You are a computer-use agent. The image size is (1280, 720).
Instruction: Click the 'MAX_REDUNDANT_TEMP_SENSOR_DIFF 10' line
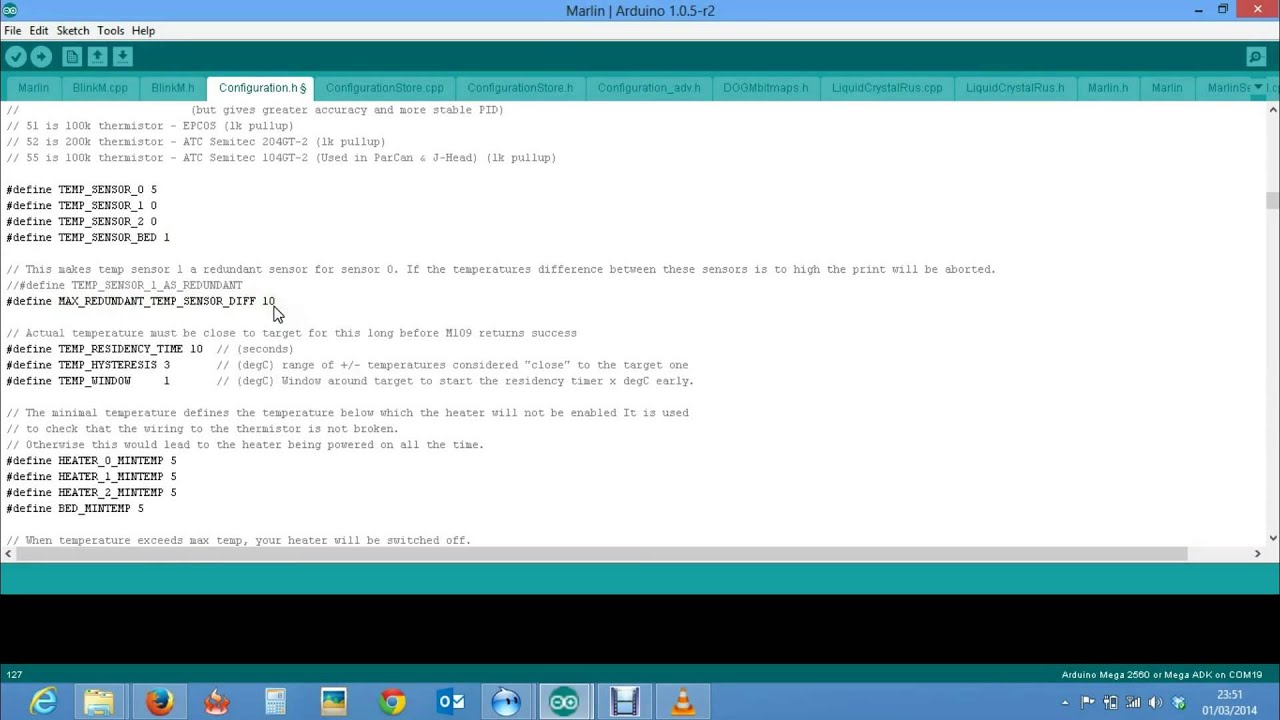(141, 301)
